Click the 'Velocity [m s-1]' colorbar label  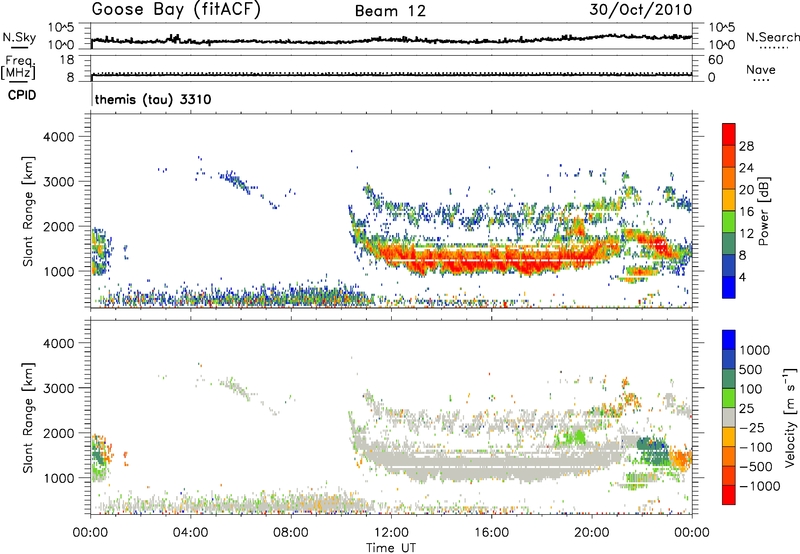(790, 416)
